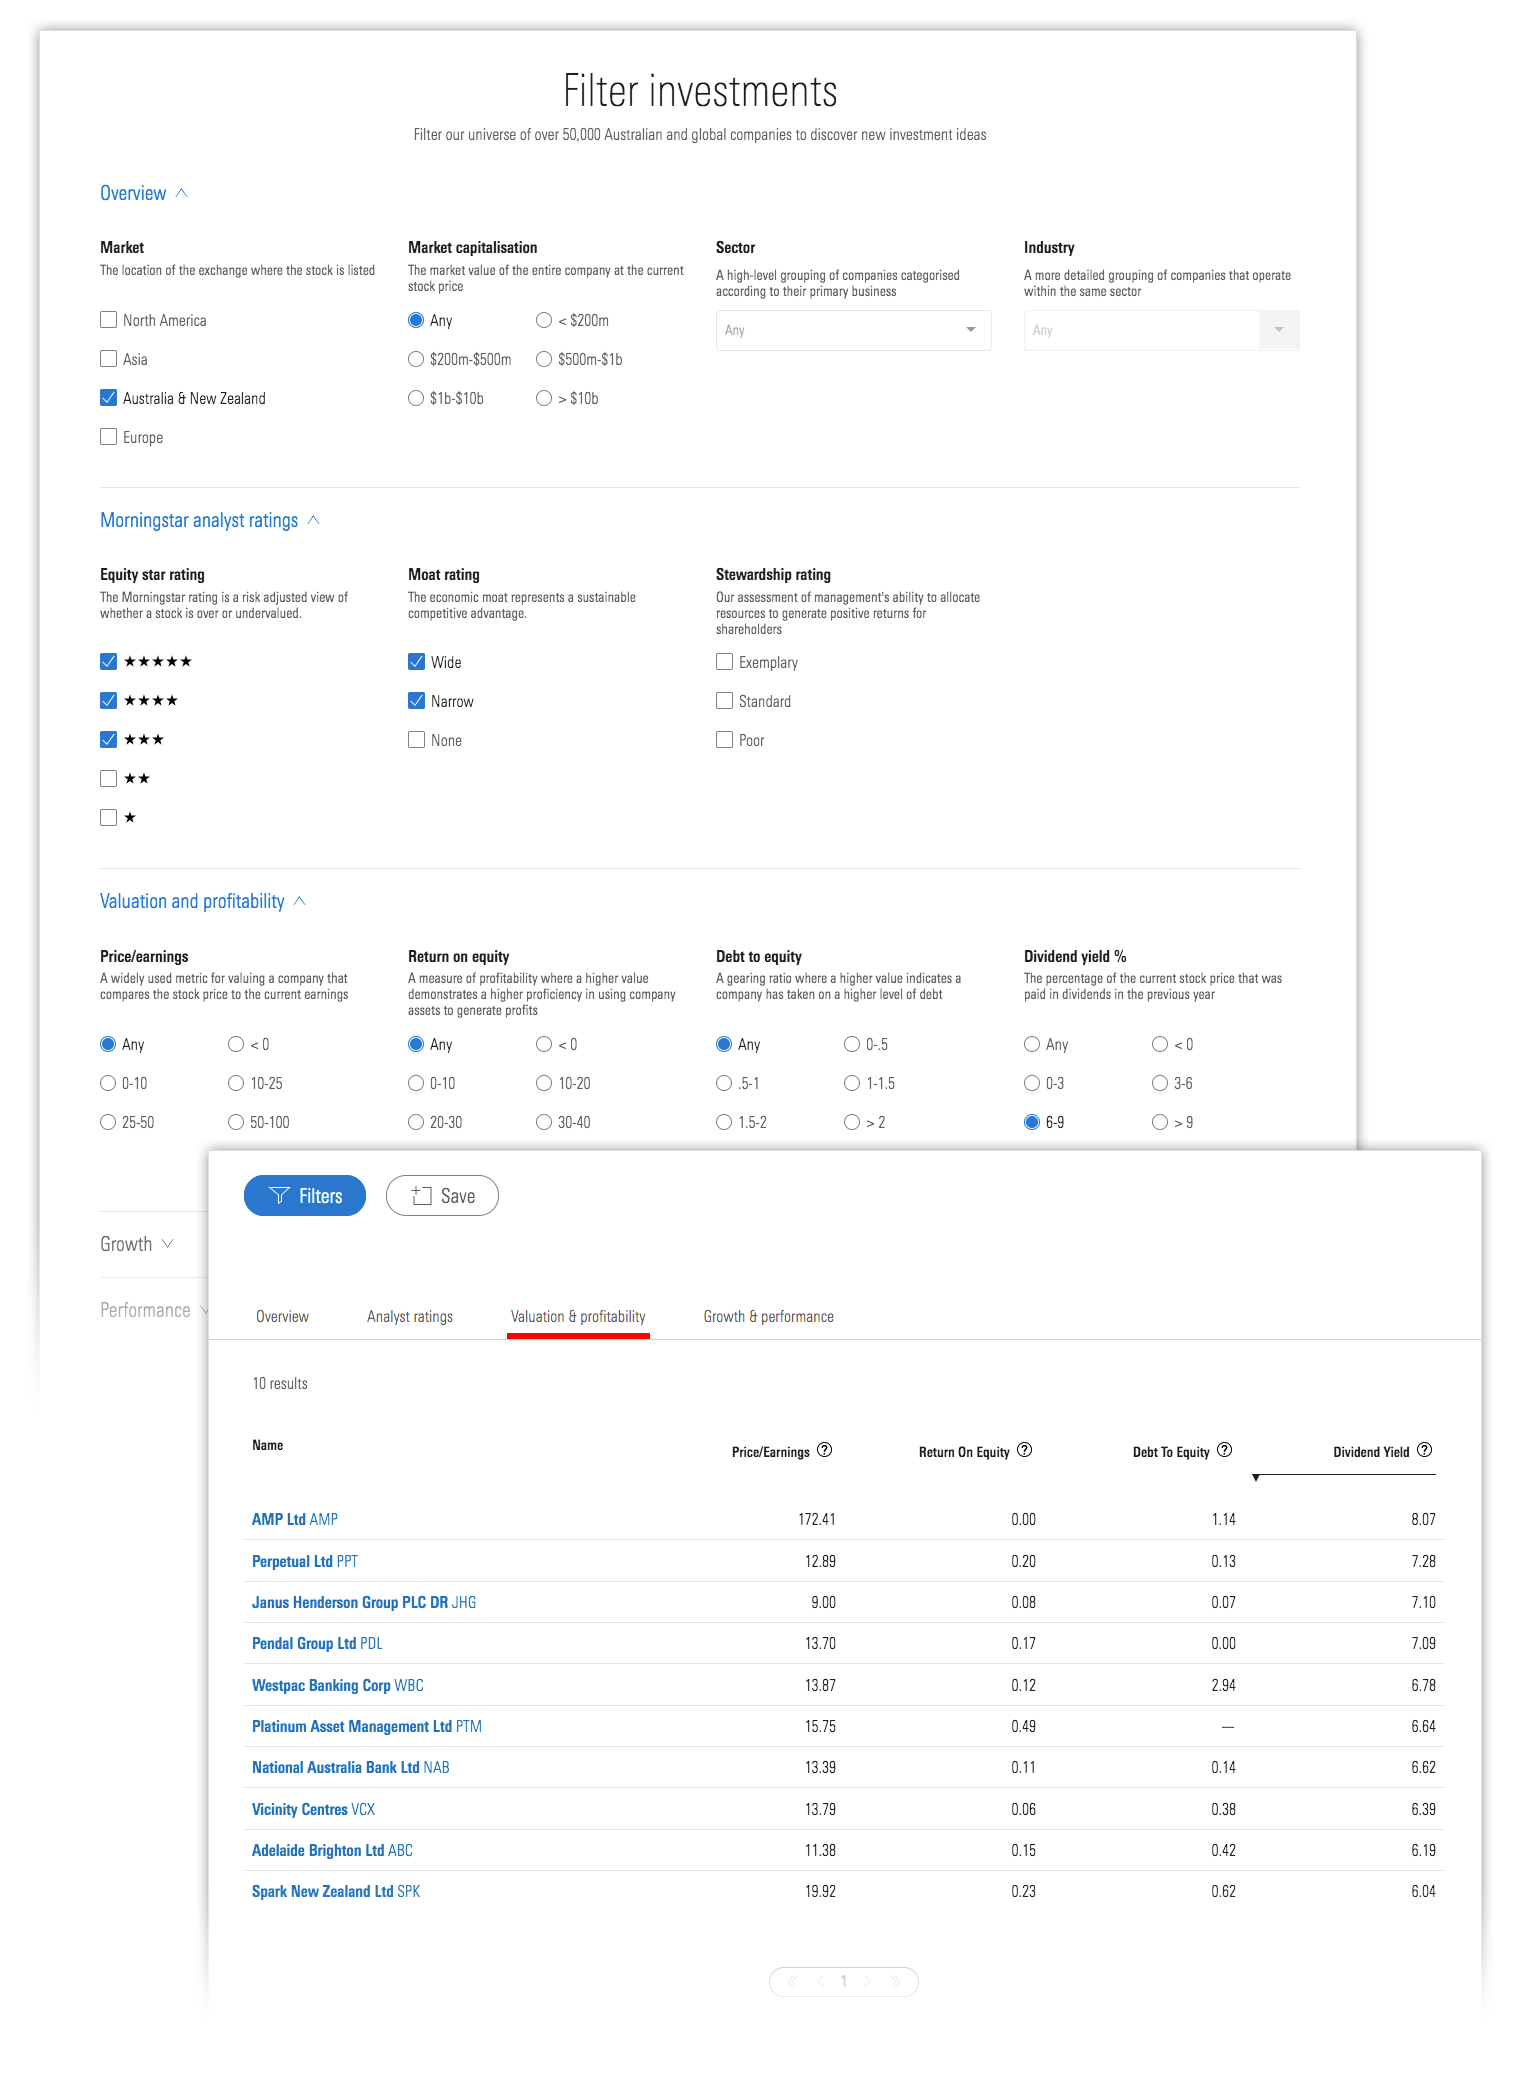
Task: Click the Debt To Equity help icon
Action: click(x=1224, y=1450)
